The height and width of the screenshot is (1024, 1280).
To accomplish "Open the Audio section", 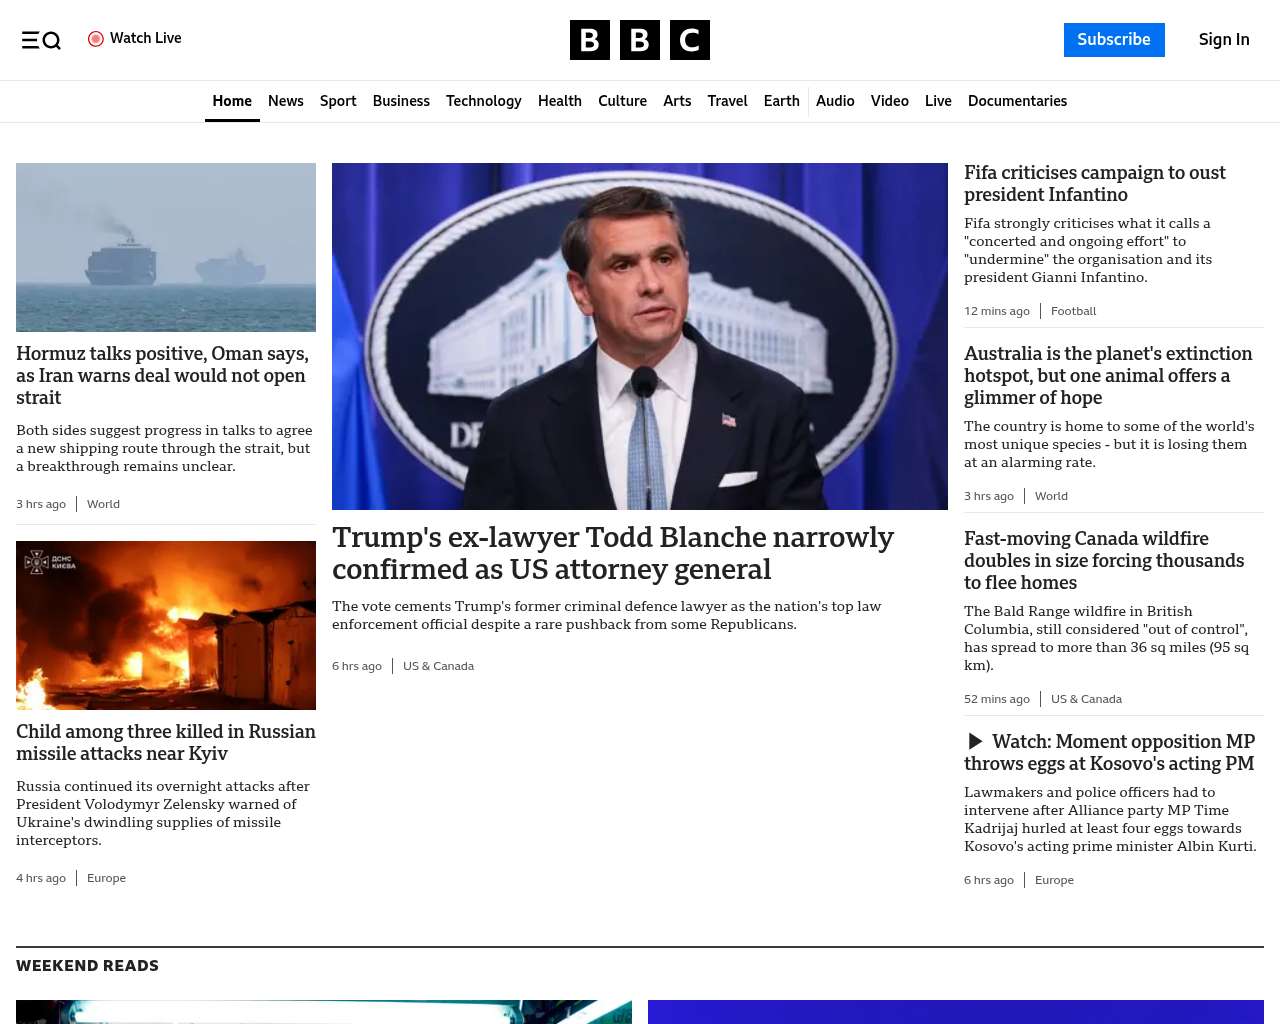I will 835,101.
